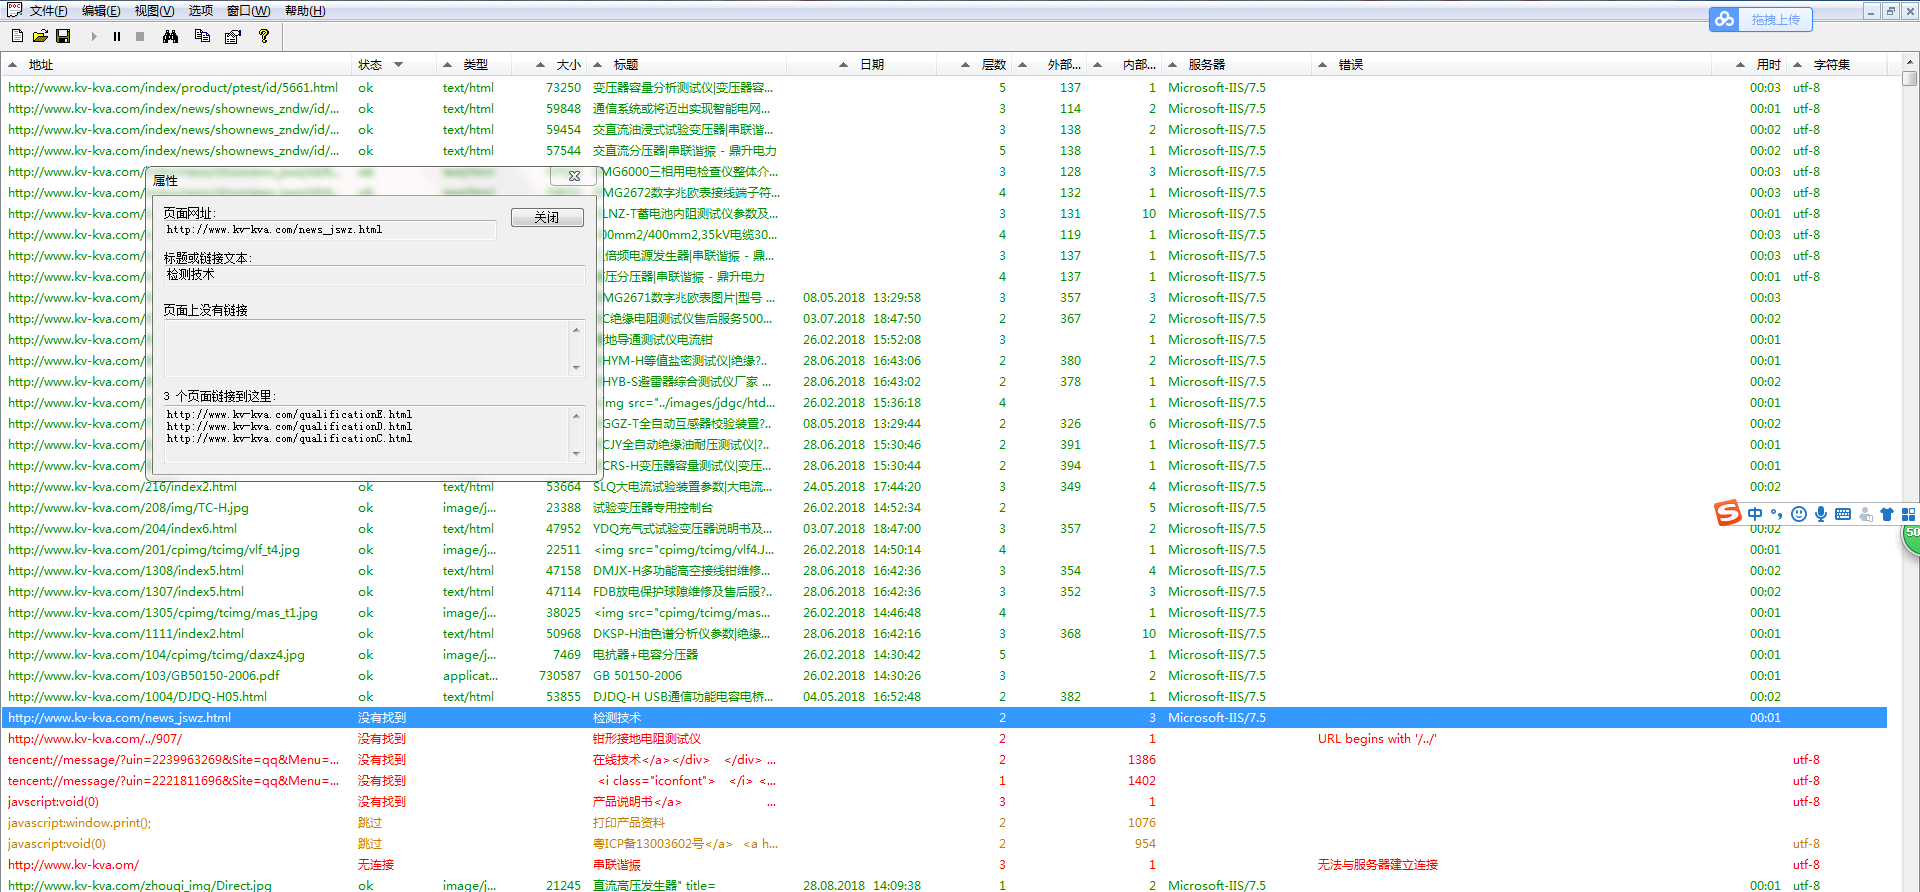Toggle Sogou soft keyboard
The width and height of the screenshot is (1920, 892).
[x=1843, y=514]
